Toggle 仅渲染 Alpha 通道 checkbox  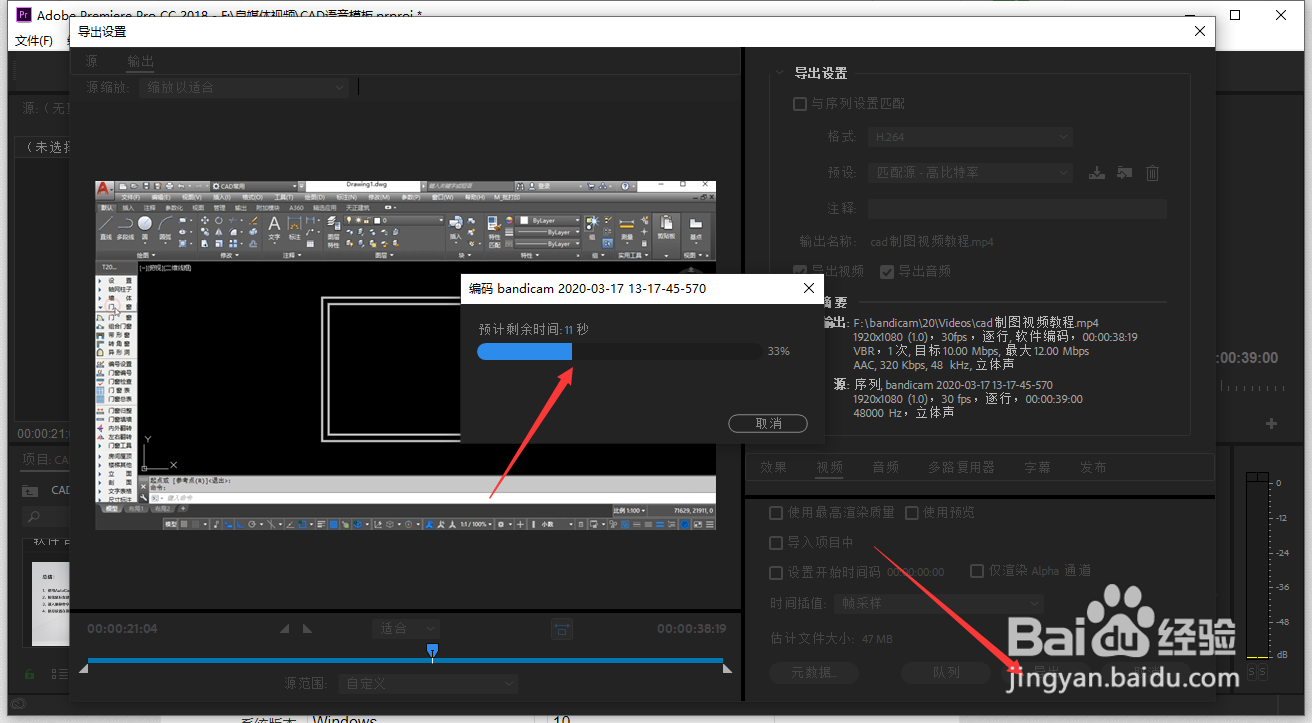point(978,571)
